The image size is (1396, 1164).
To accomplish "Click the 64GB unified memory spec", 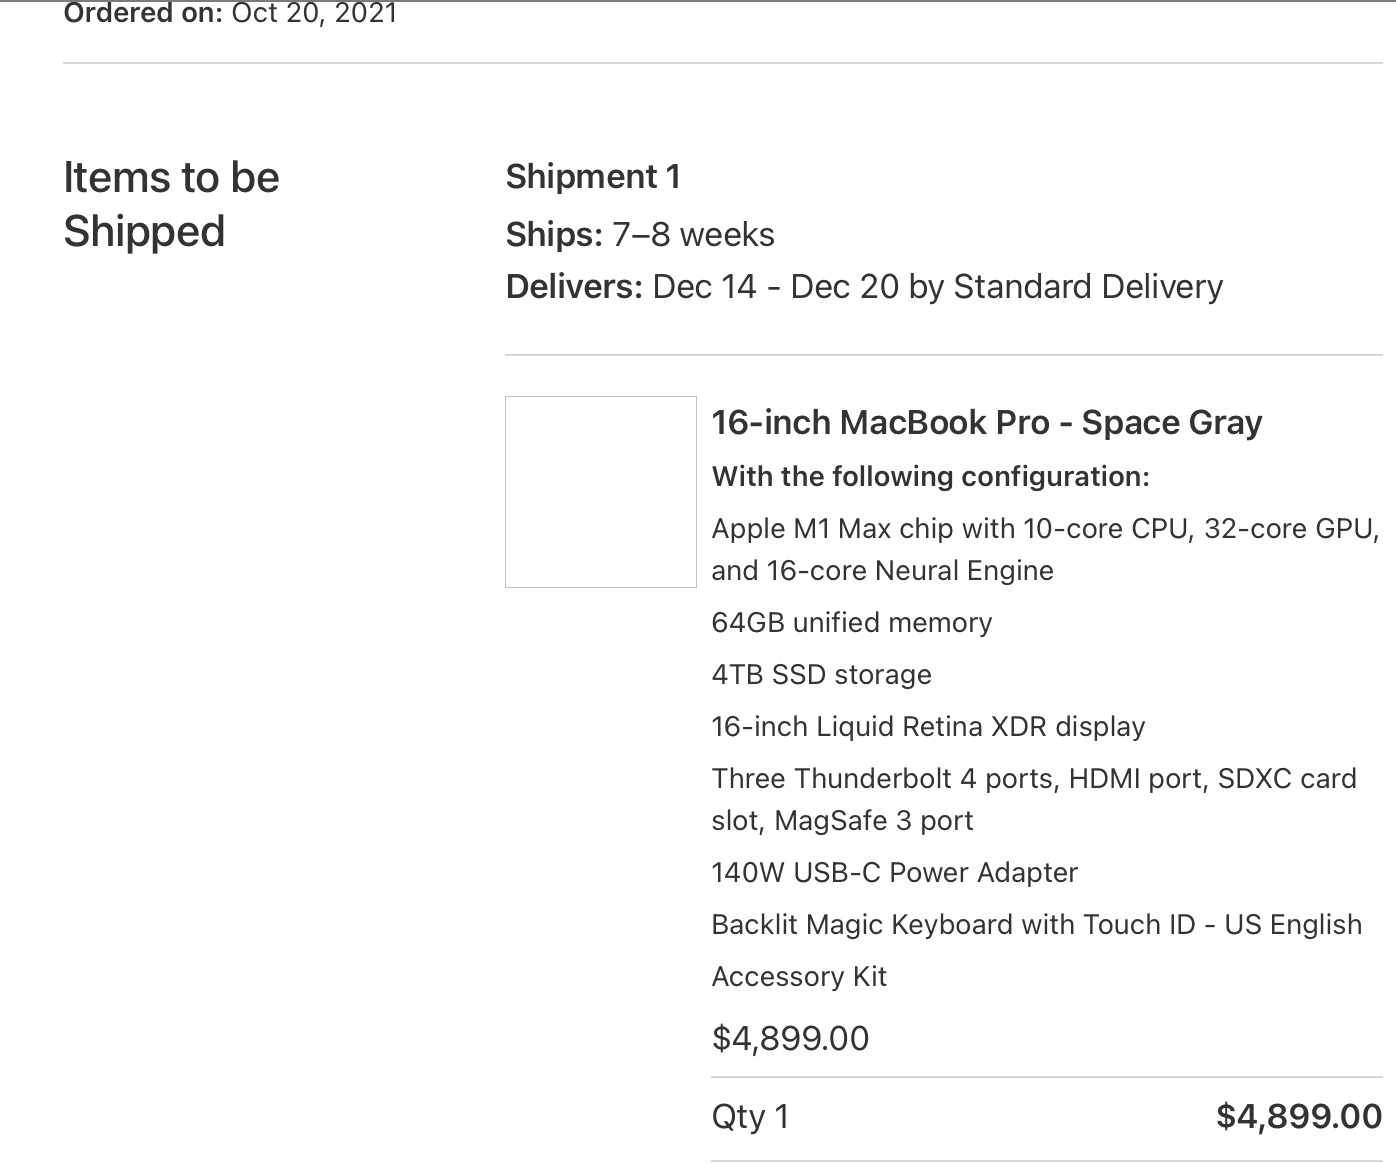I will coord(851,622).
